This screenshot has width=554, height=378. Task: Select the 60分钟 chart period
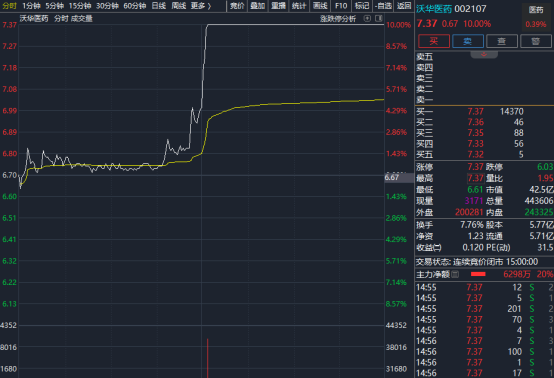pos(135,6)
